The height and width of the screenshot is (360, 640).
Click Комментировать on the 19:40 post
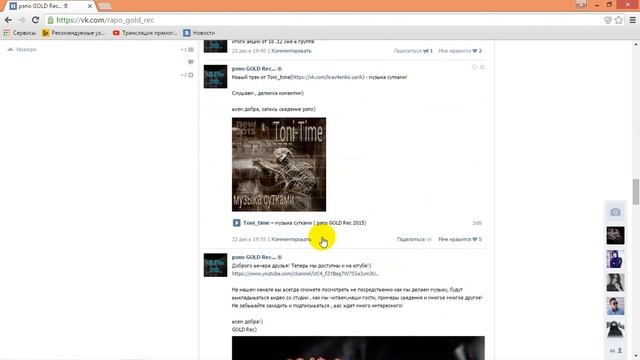tap(291, 51)
